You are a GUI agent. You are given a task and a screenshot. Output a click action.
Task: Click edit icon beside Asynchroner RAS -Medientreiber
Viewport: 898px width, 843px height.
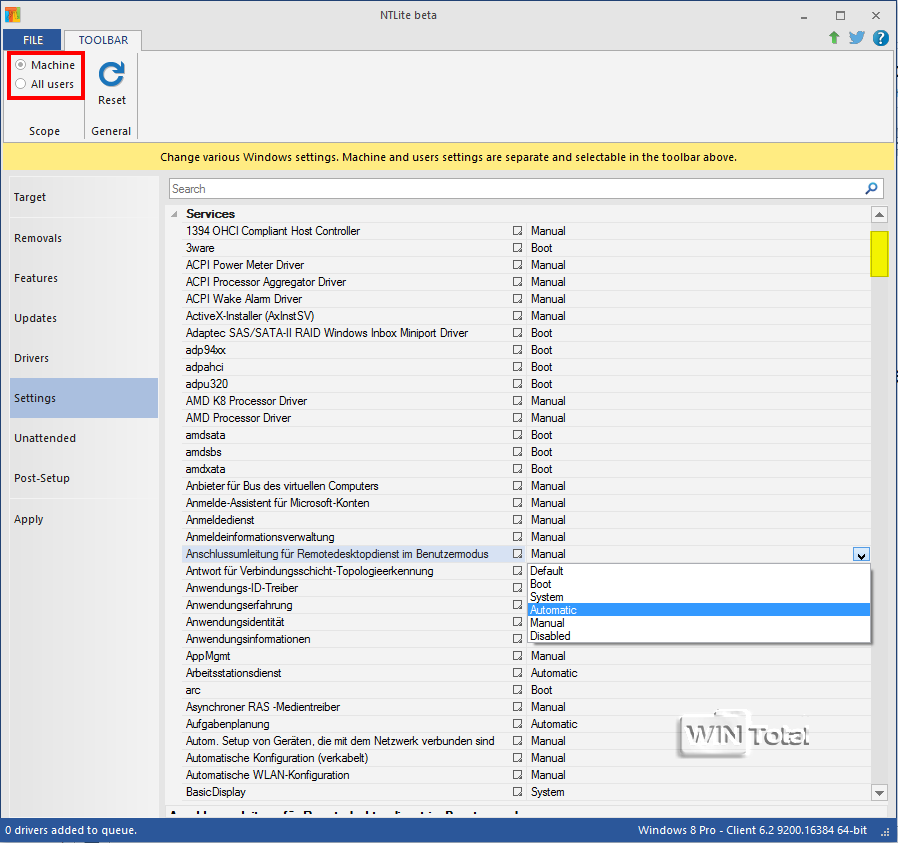tap(517, 707)
